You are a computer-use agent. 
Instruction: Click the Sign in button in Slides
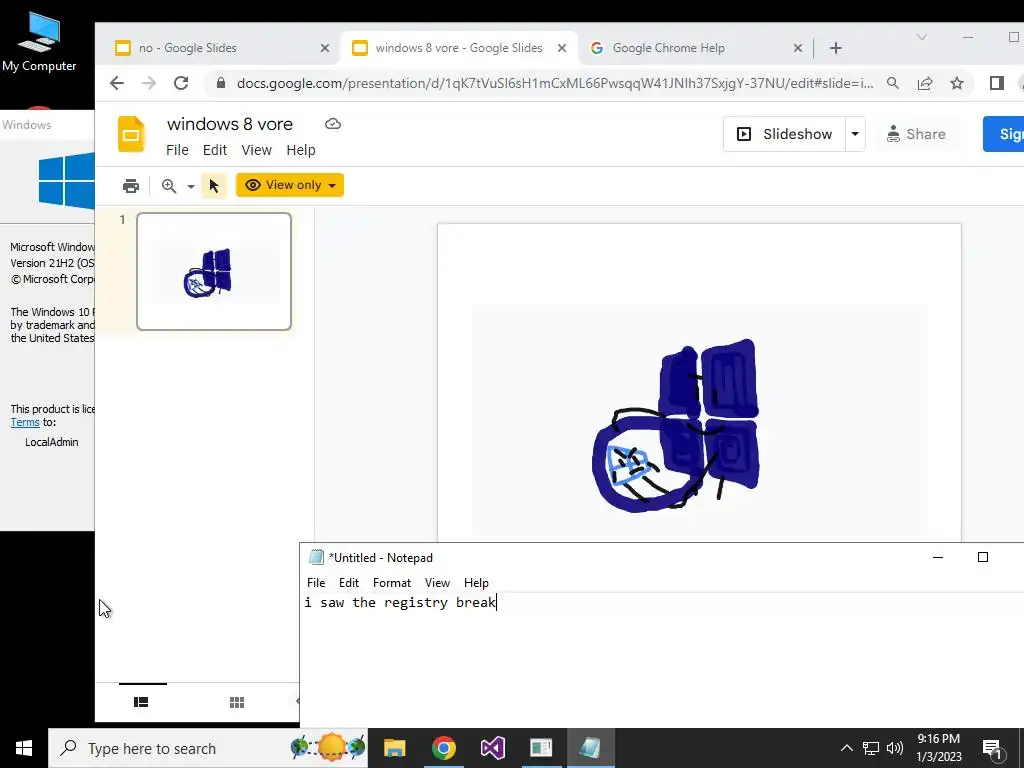click(x=1004, y=134)
